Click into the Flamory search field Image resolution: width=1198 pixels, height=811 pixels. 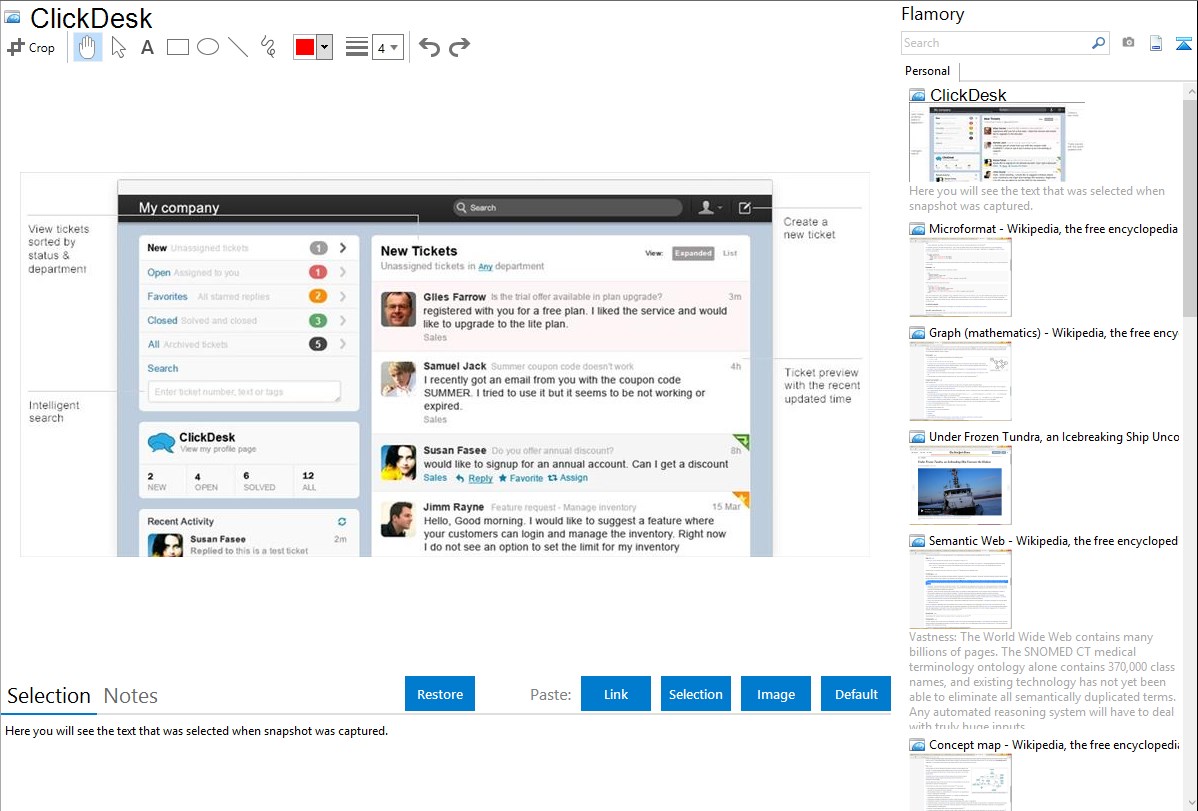pyautogui.click(x=995, y=43)
